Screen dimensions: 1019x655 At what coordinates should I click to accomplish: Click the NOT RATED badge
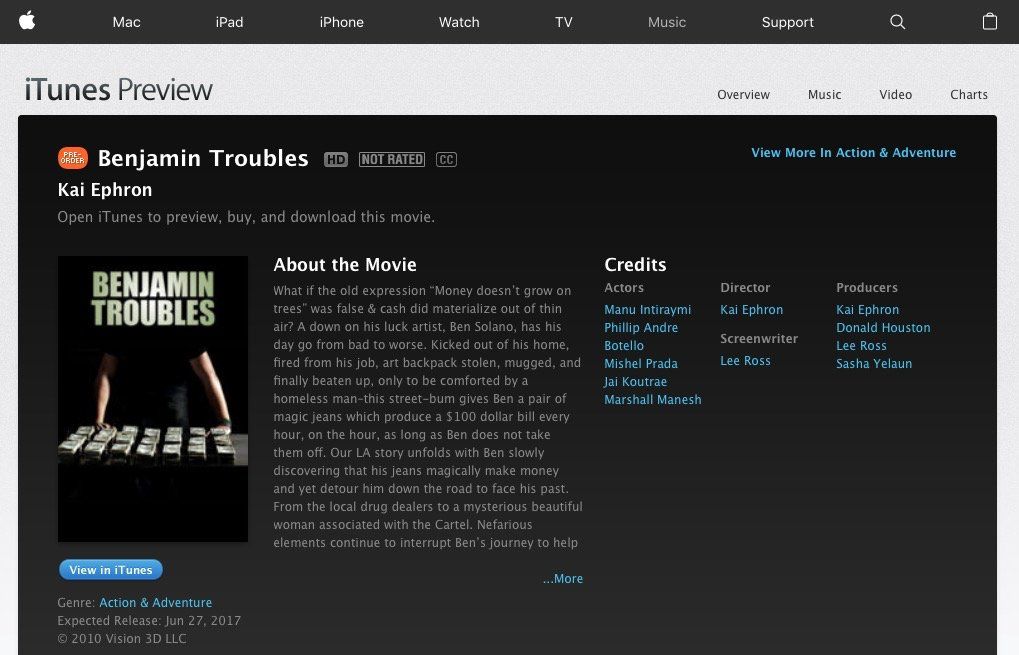pos(392,159)
